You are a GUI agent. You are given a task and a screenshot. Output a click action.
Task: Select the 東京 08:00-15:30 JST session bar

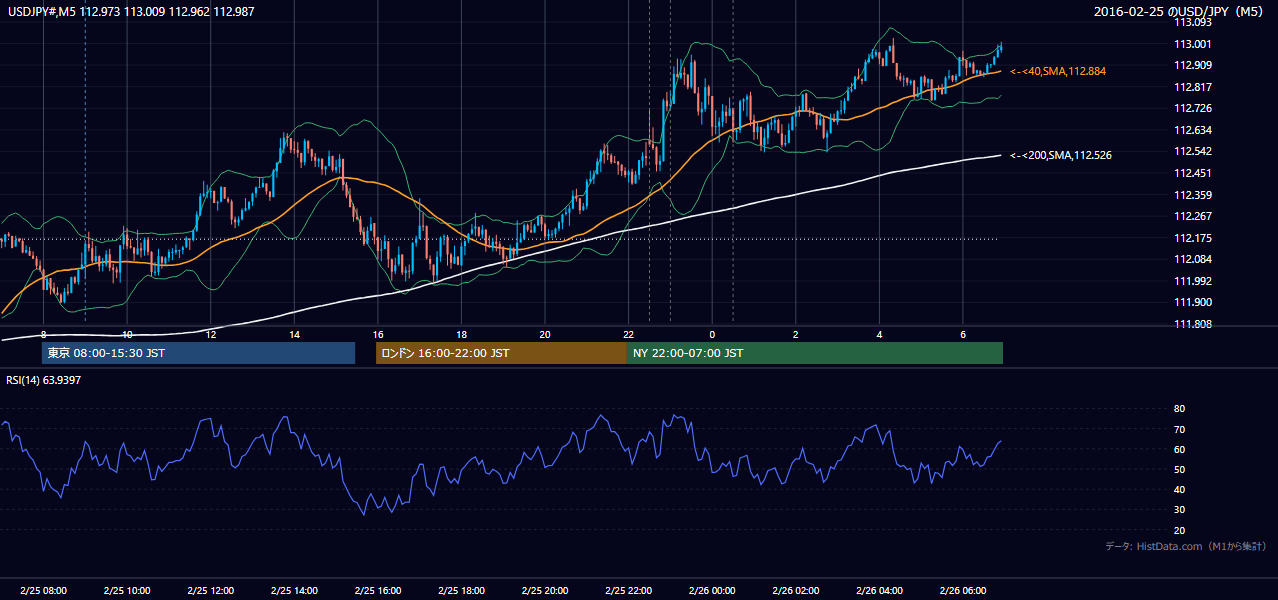[x=198, y=353]
